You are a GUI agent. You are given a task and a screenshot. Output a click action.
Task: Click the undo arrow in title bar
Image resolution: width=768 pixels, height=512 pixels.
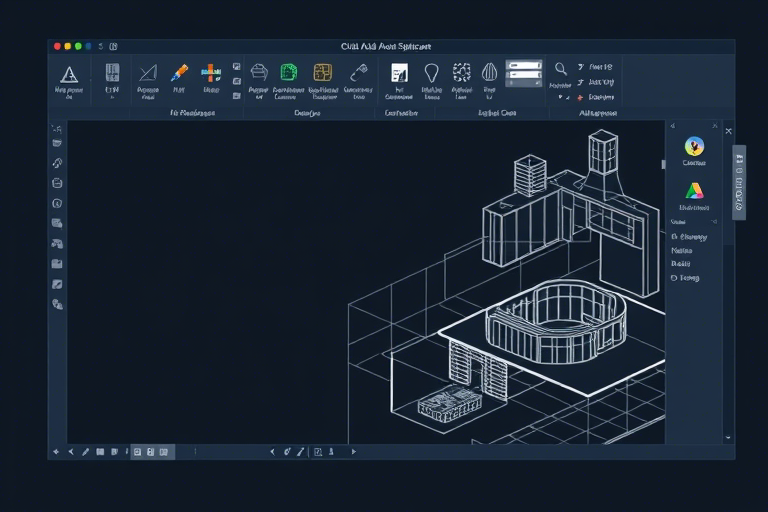(x=101, y=46)
